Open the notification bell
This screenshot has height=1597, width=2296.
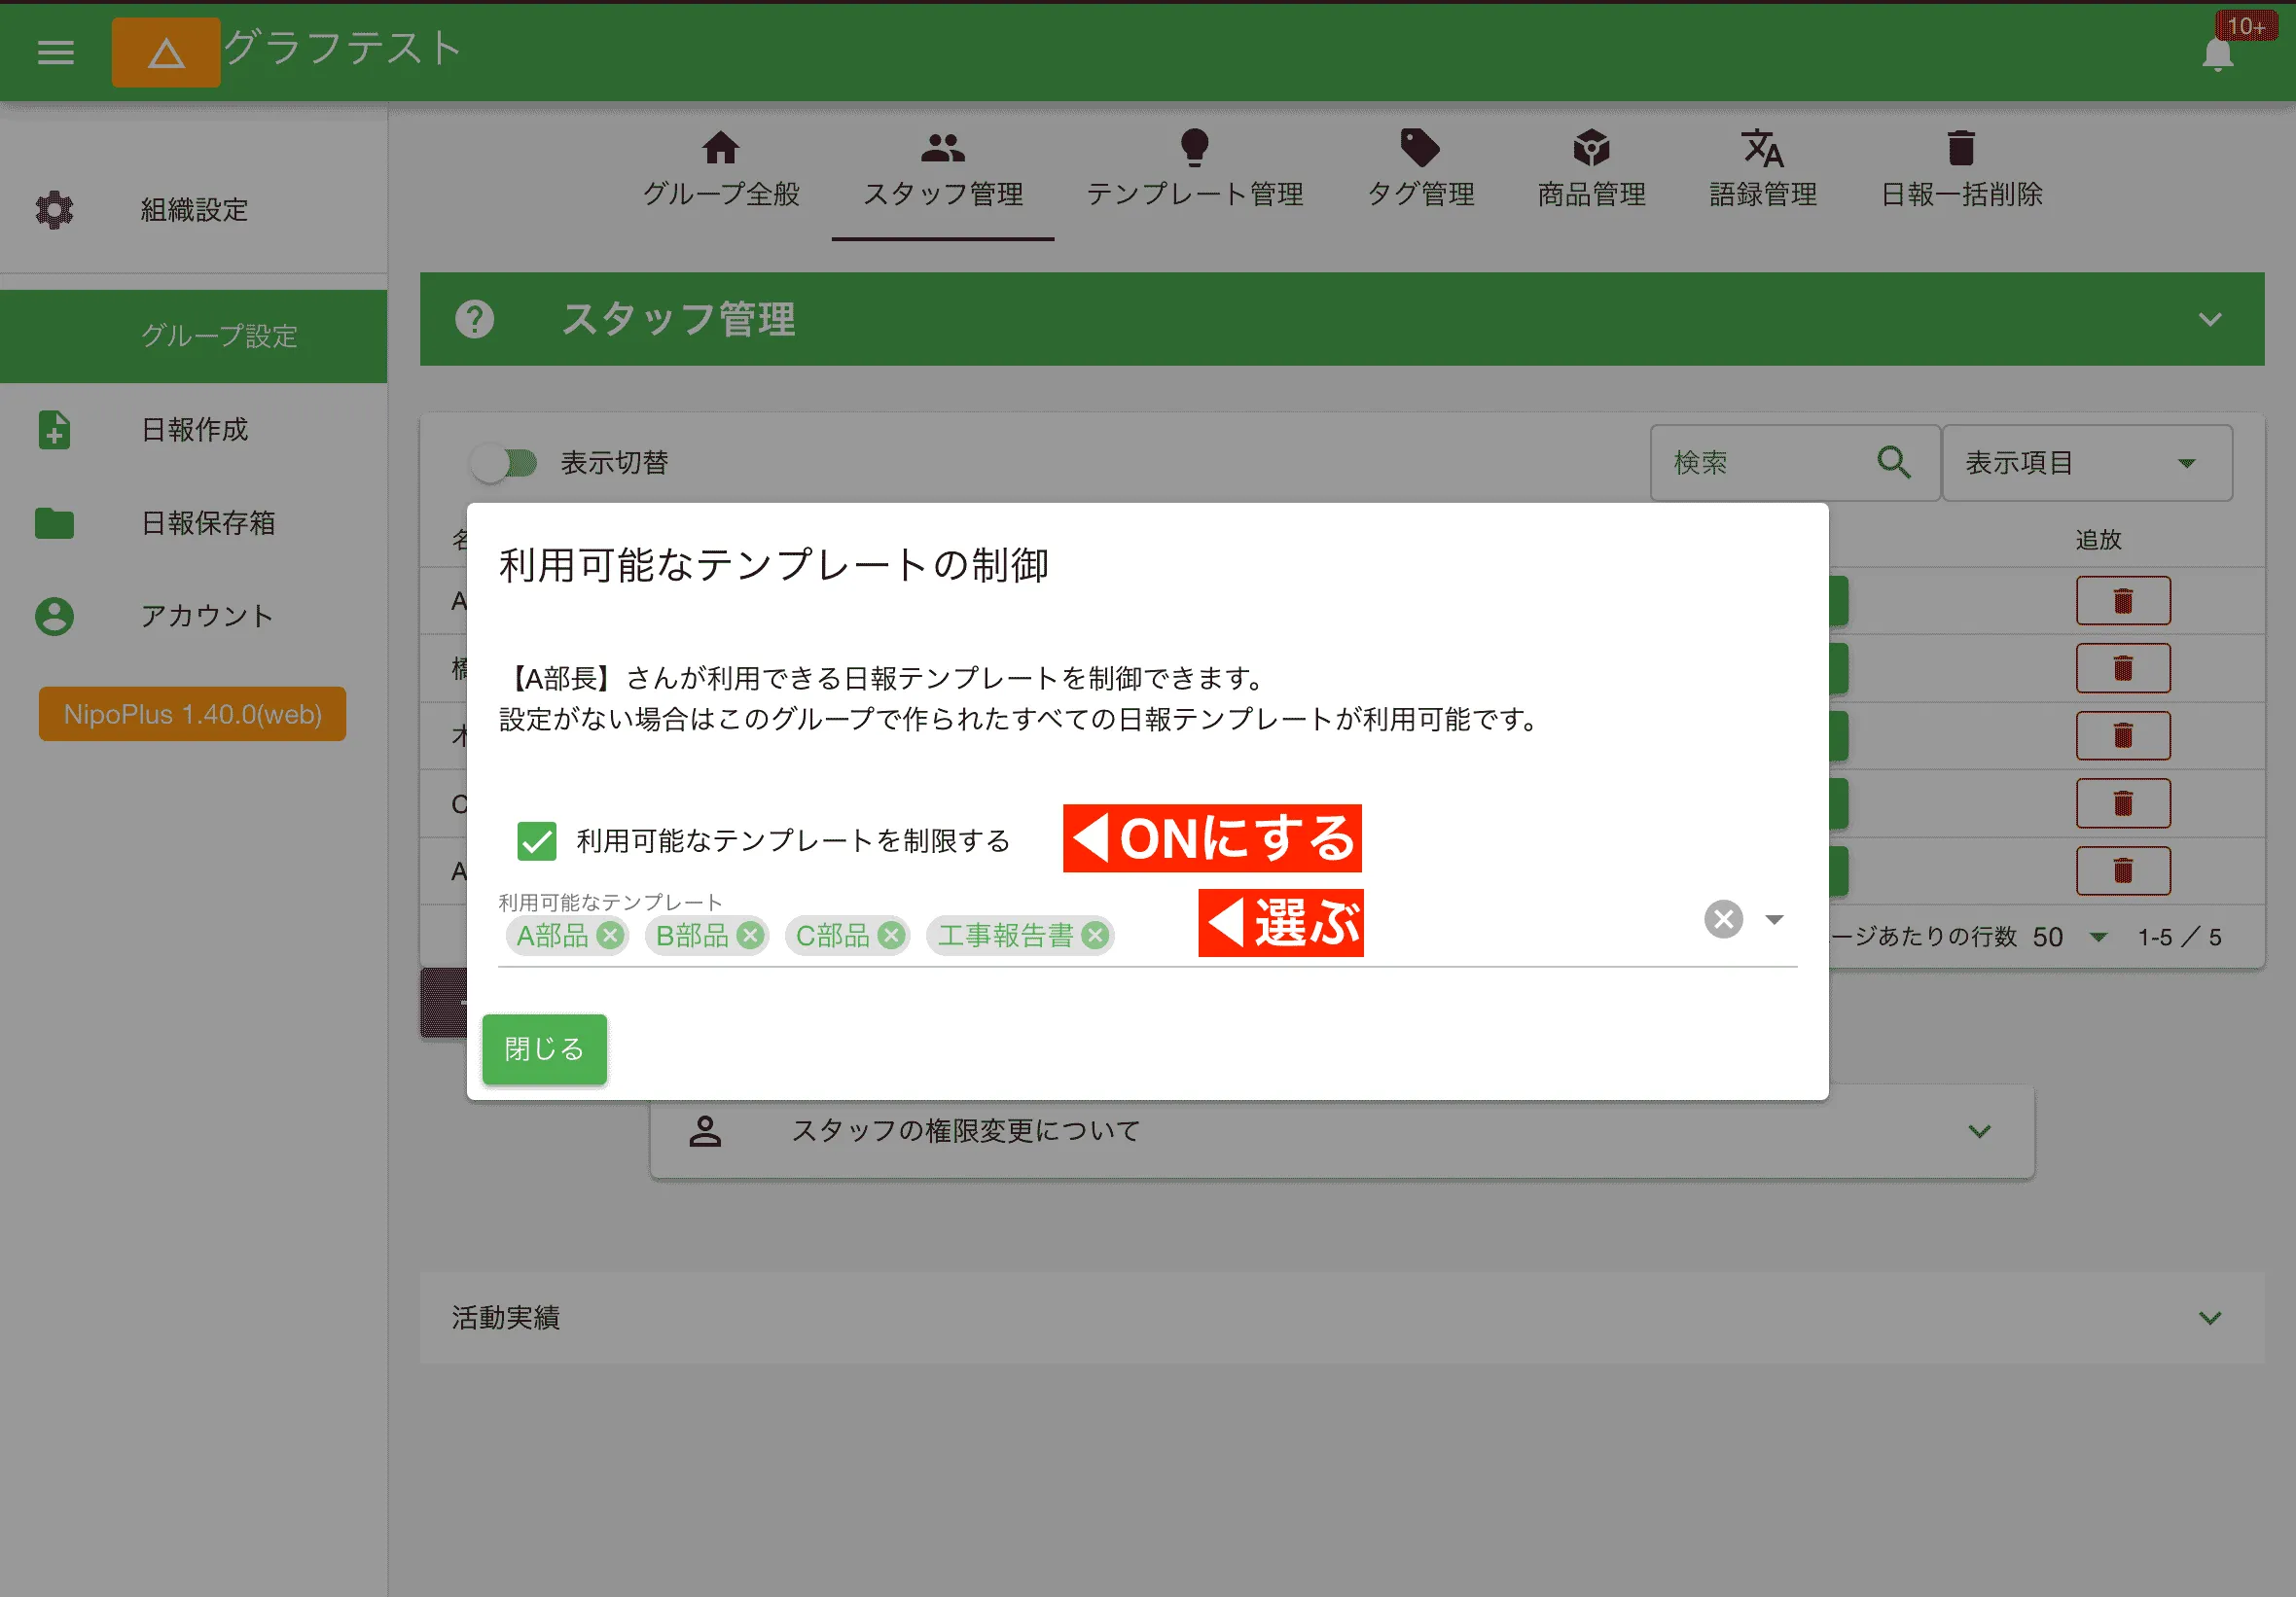click(x=2218, y=55)
